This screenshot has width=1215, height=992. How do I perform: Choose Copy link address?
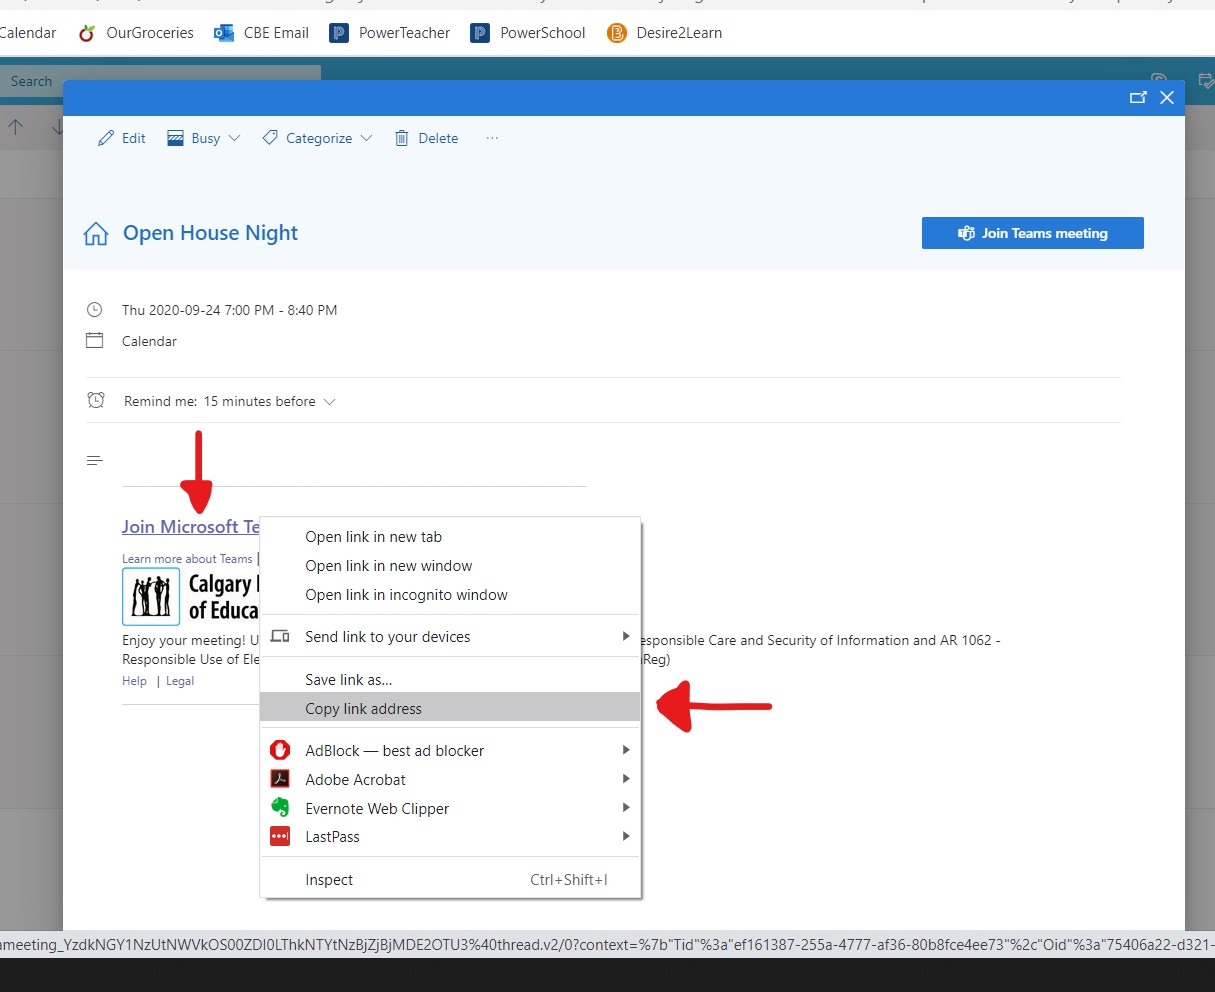(x=450, y=708)
